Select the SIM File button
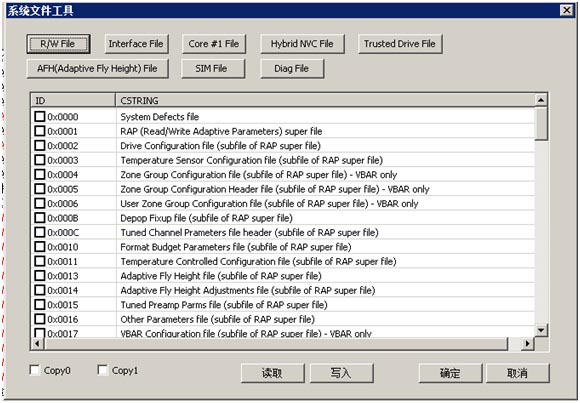This screenshot has width=580, height=403. (x=213, y=68)
